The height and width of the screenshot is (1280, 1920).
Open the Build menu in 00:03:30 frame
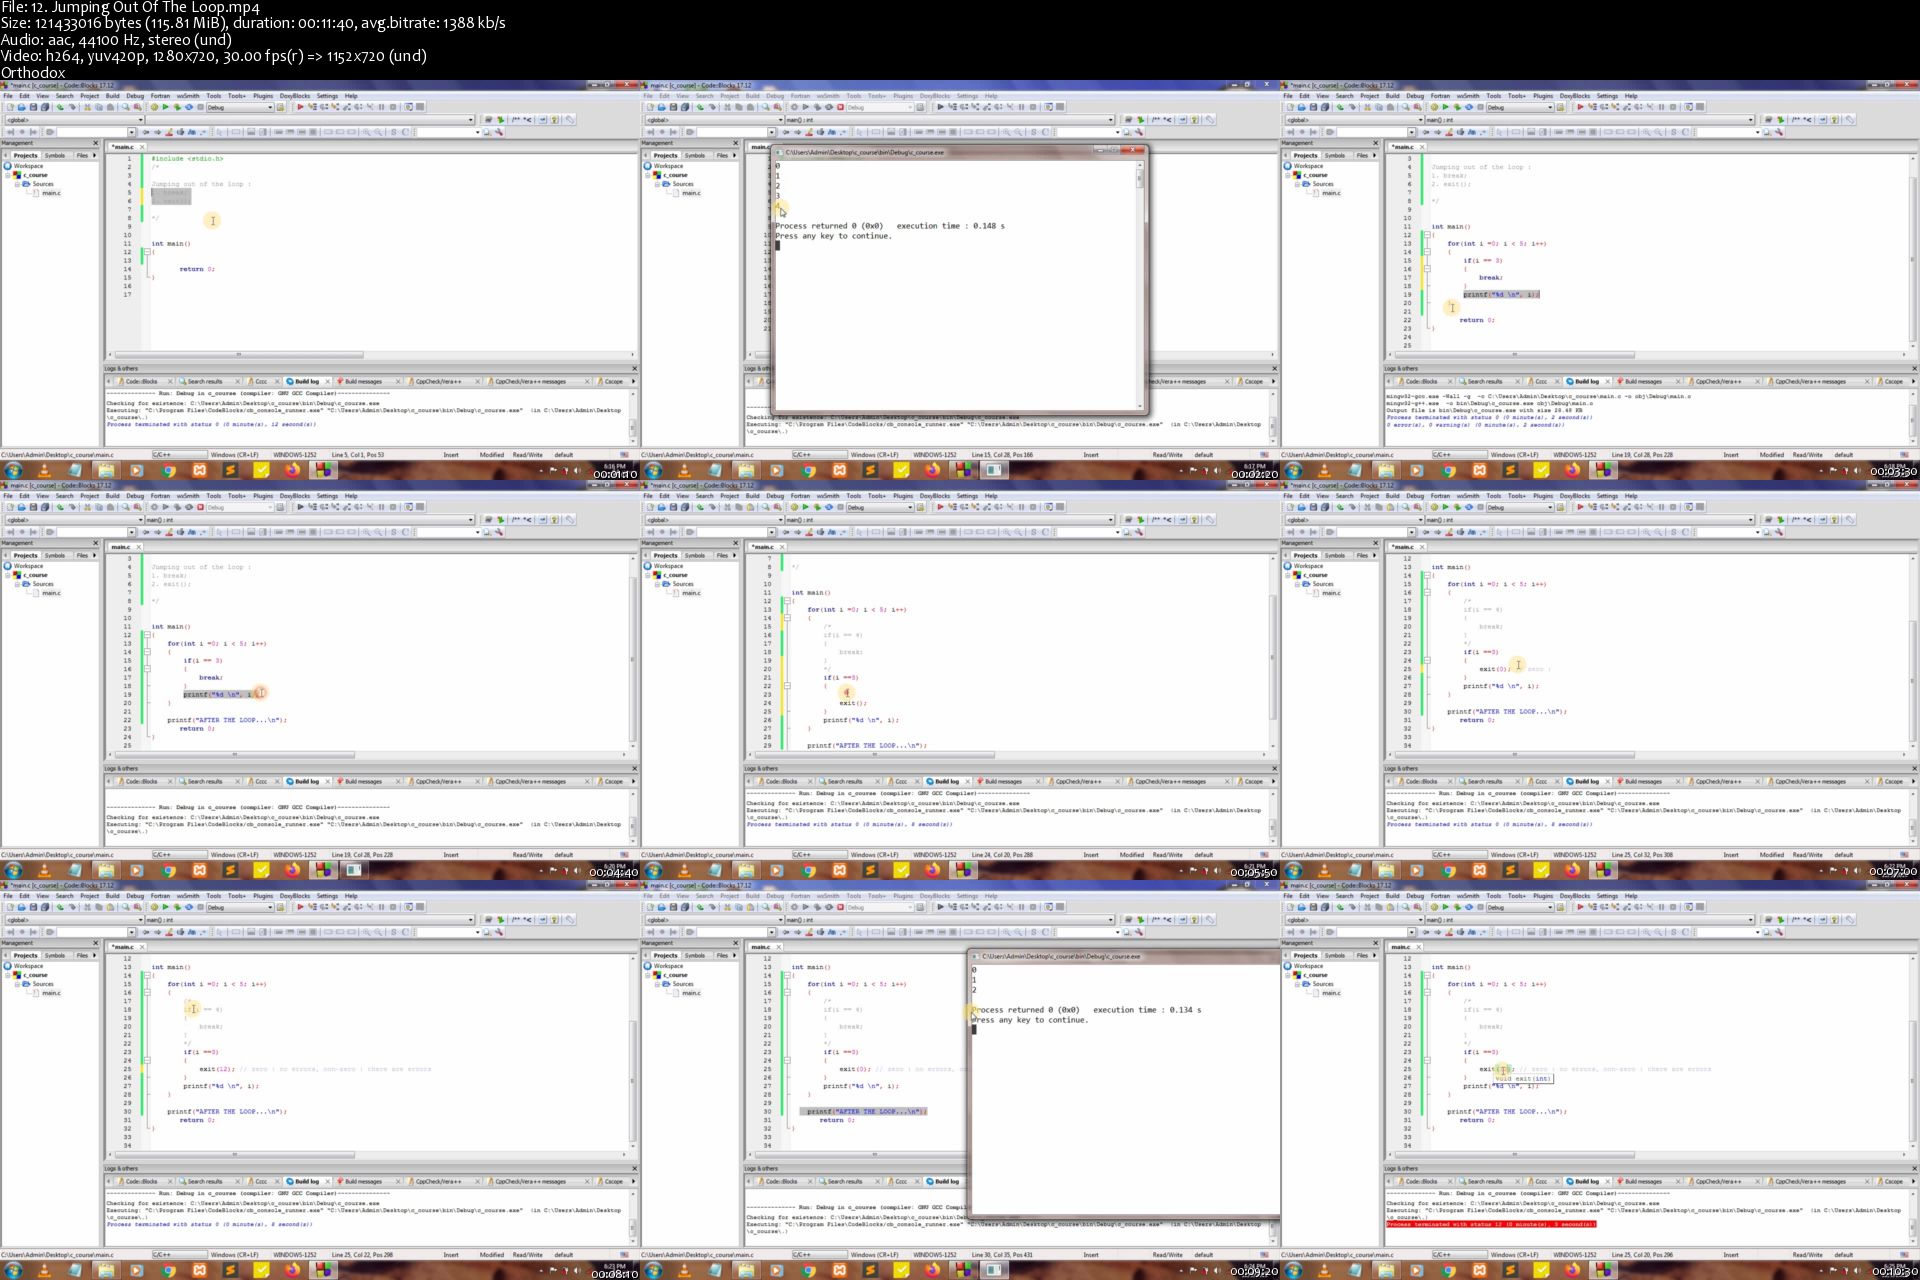tap(1392, 96)
